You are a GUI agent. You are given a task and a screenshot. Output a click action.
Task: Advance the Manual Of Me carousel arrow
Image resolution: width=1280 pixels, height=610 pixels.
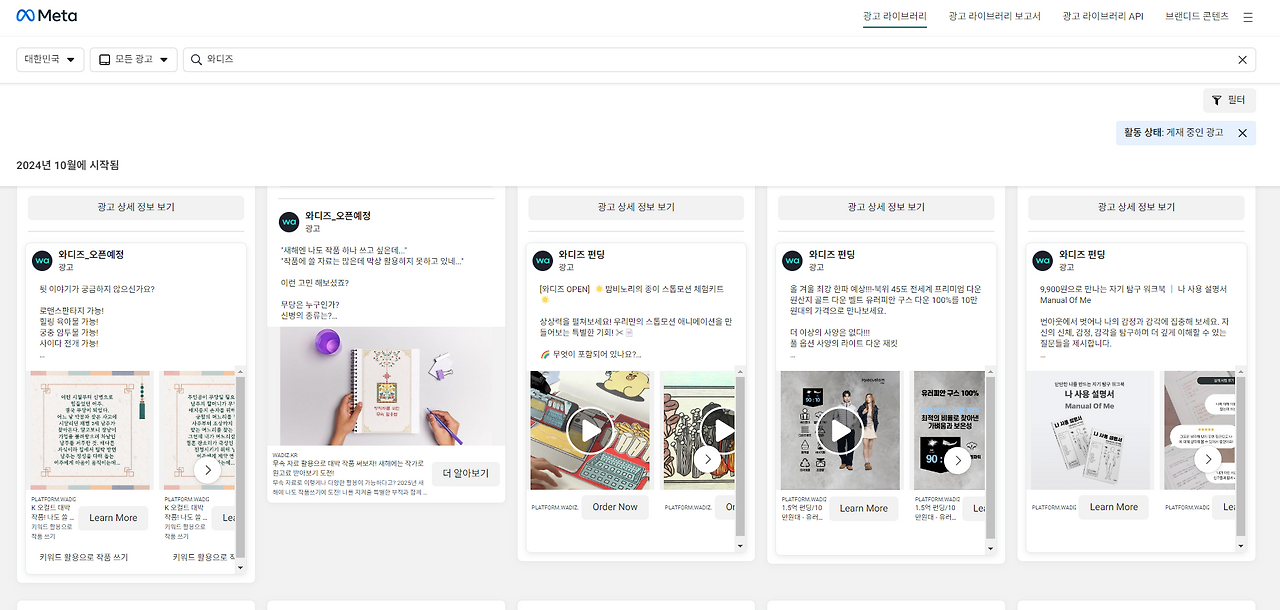coord(1207,460)
